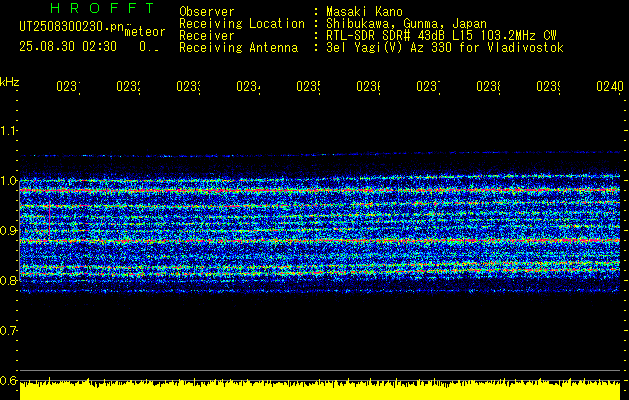Click the HROFFT title text

(103, 8)
